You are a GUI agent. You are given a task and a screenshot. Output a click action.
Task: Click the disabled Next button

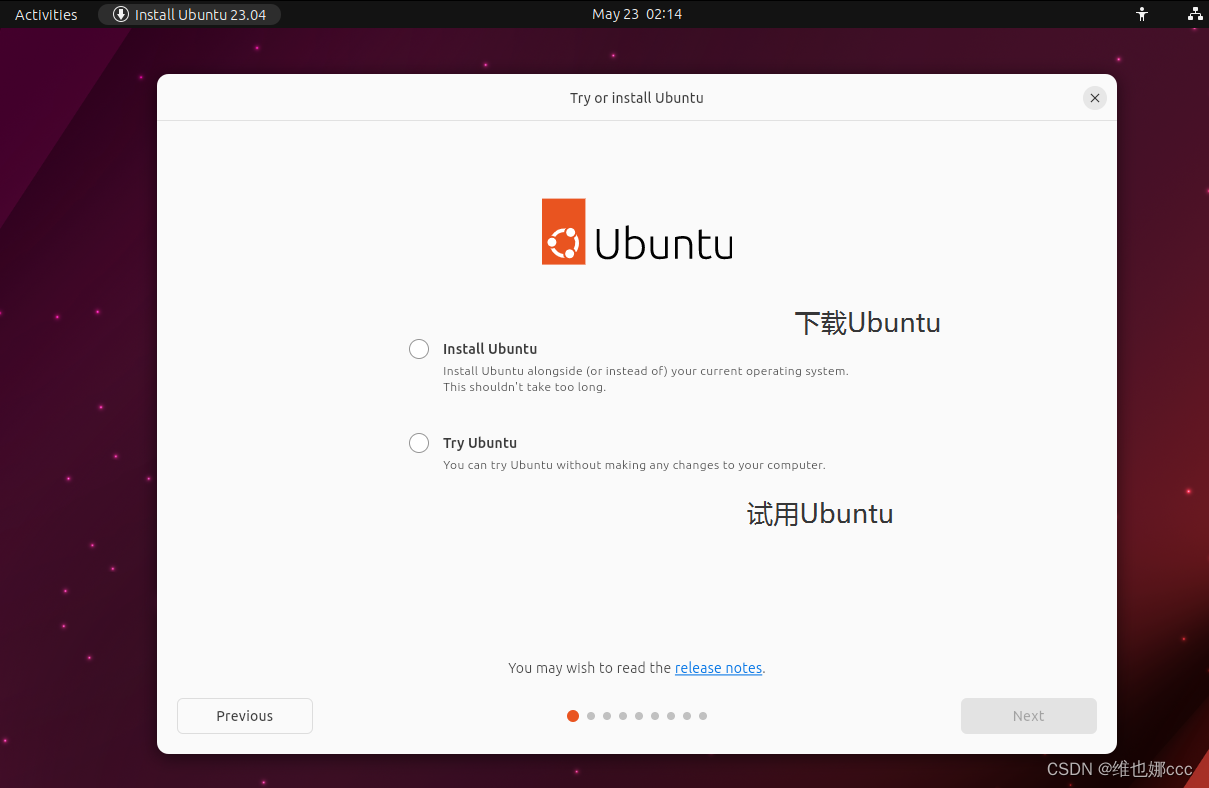pyautogui.click(x=1028, y=716)
